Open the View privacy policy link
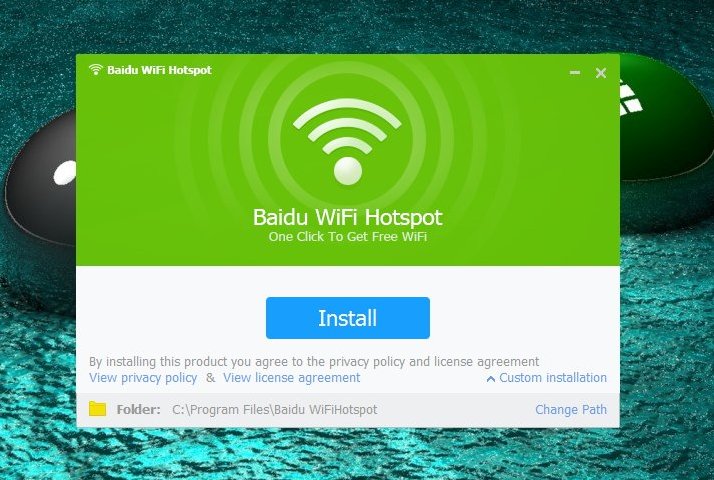 point(143,378)
